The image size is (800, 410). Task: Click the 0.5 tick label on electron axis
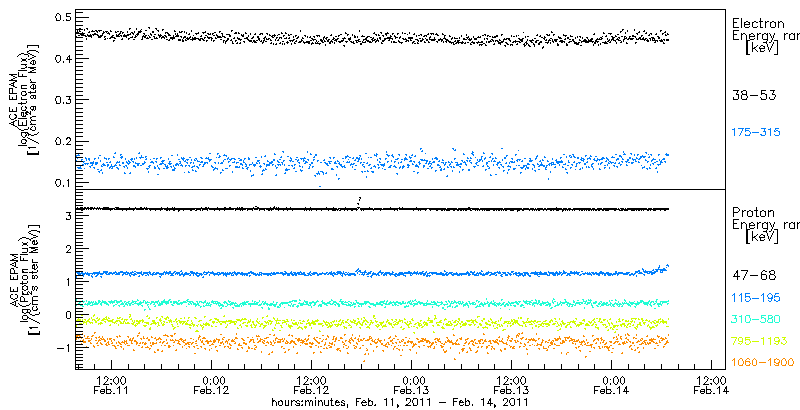pyautogui.click(x=61, y=17)
